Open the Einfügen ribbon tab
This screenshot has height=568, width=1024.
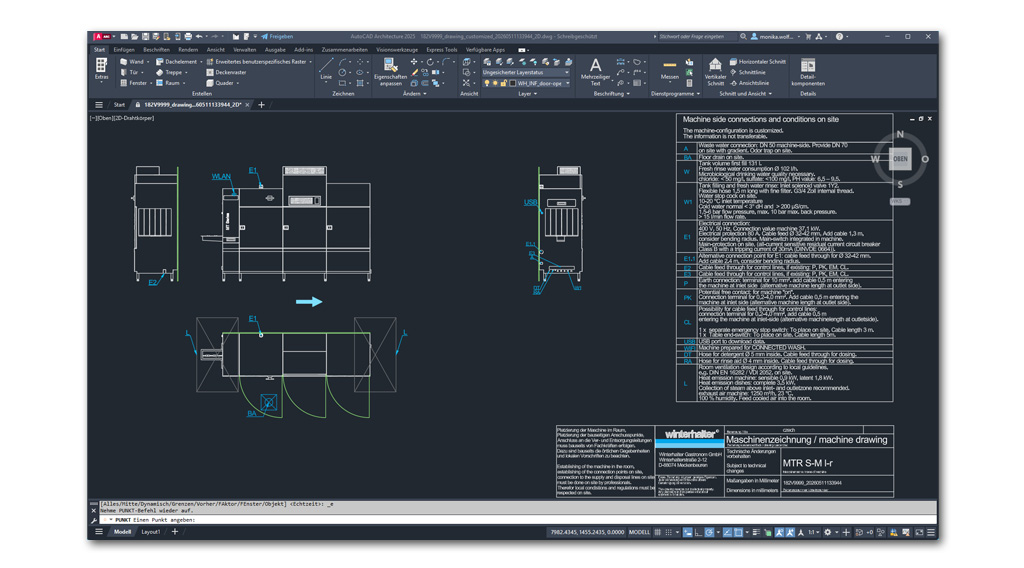[124, 50]
